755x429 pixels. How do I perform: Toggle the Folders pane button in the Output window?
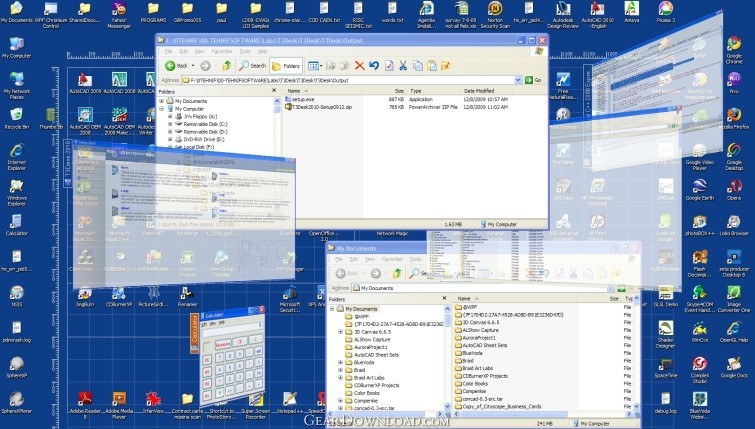coord(286,66)
